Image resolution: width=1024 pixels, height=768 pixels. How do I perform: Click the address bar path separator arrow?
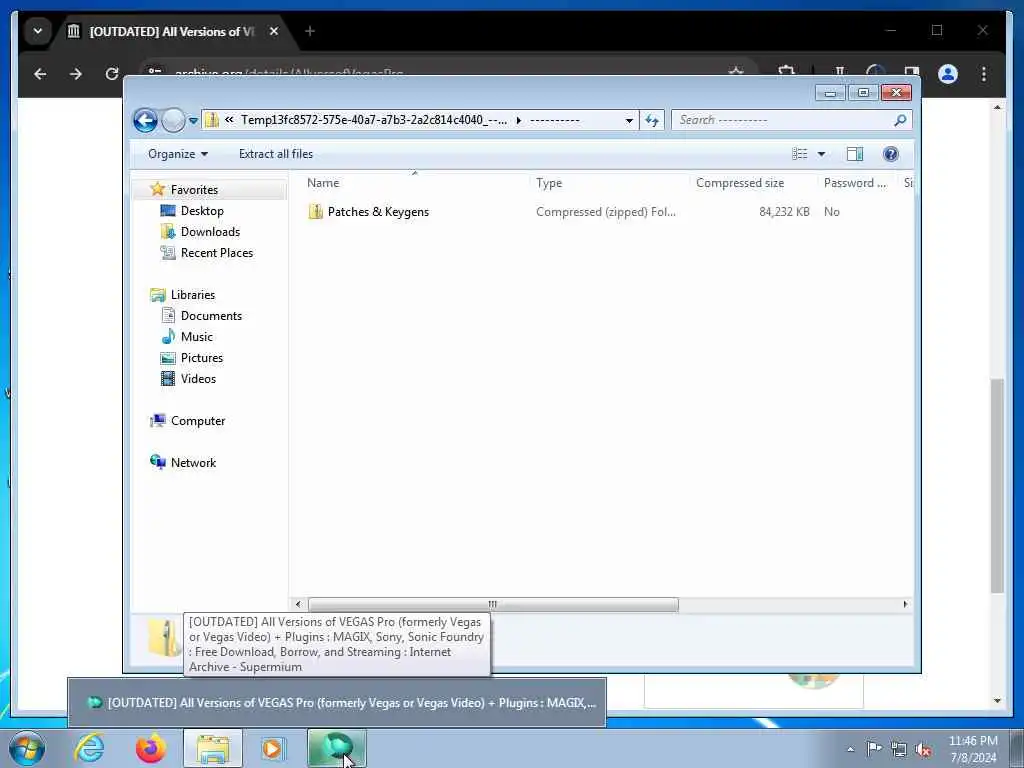(519, 121)
